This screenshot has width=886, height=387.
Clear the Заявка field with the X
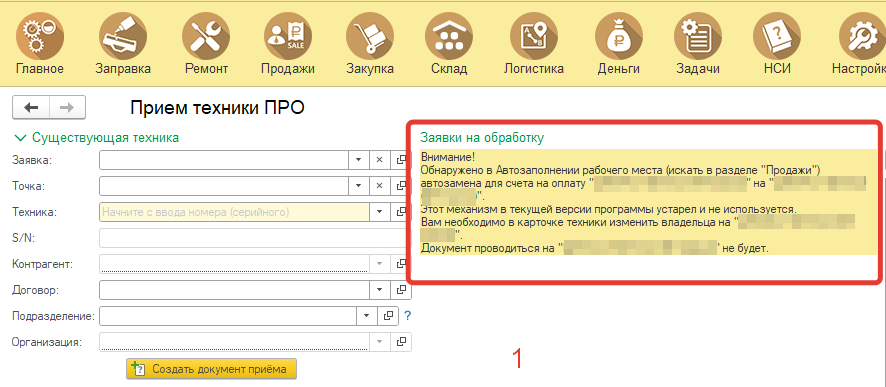[380, 160]
